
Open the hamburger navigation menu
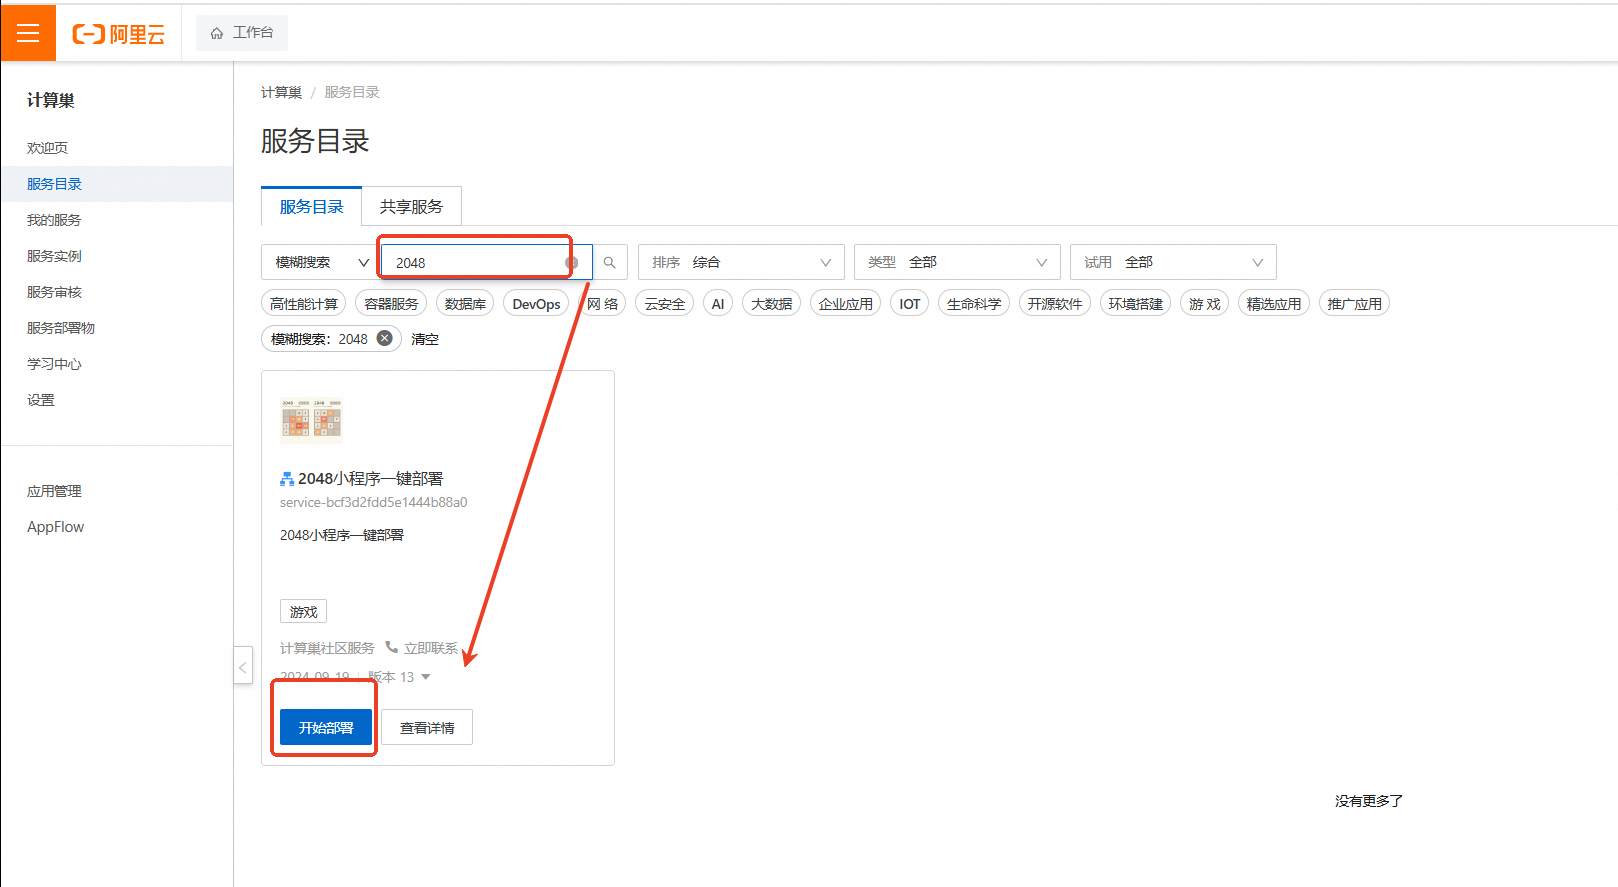[28, 33]
